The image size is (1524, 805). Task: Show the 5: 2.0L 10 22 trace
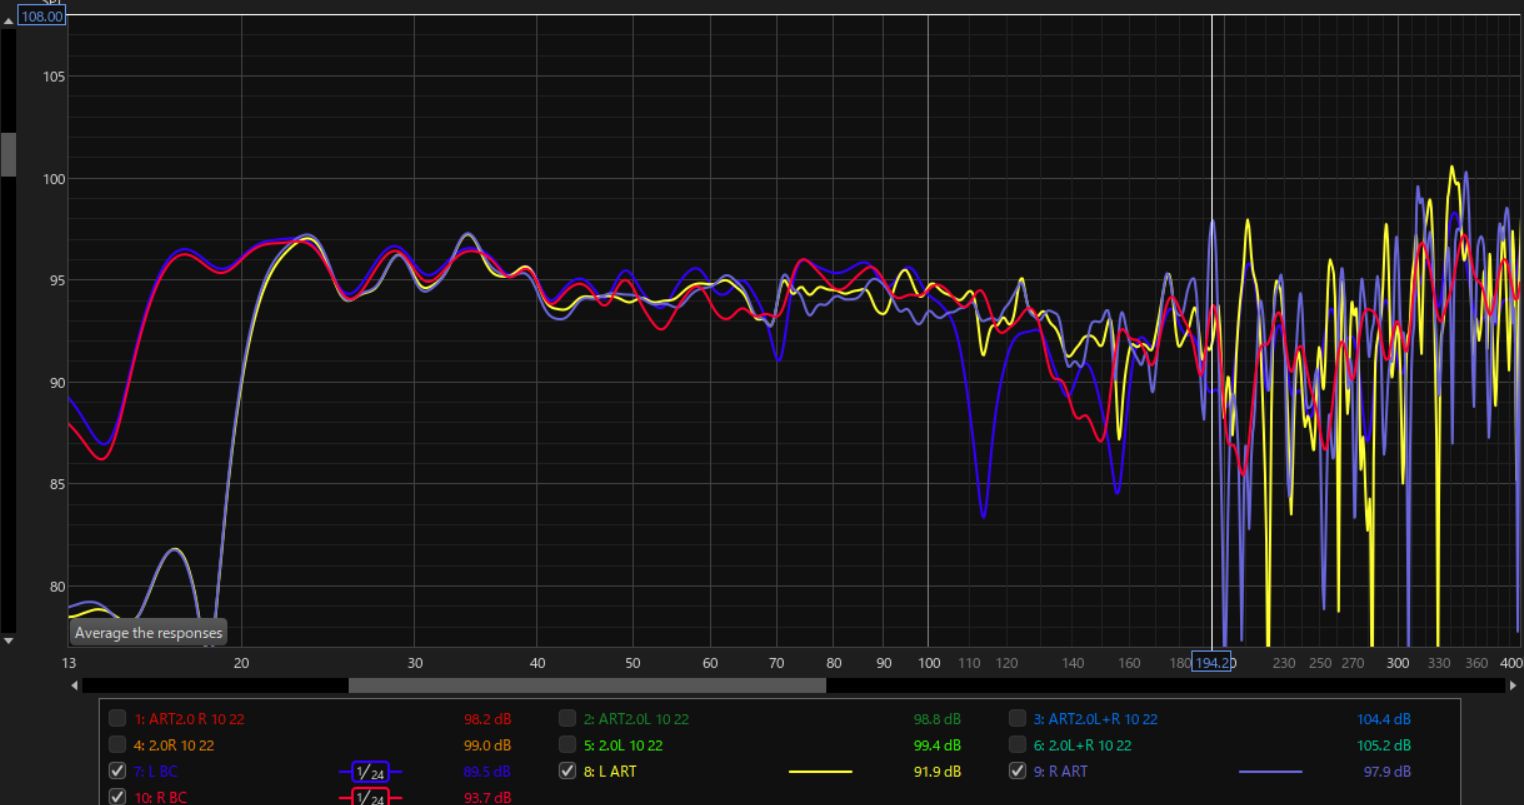[x=568, y=745]
